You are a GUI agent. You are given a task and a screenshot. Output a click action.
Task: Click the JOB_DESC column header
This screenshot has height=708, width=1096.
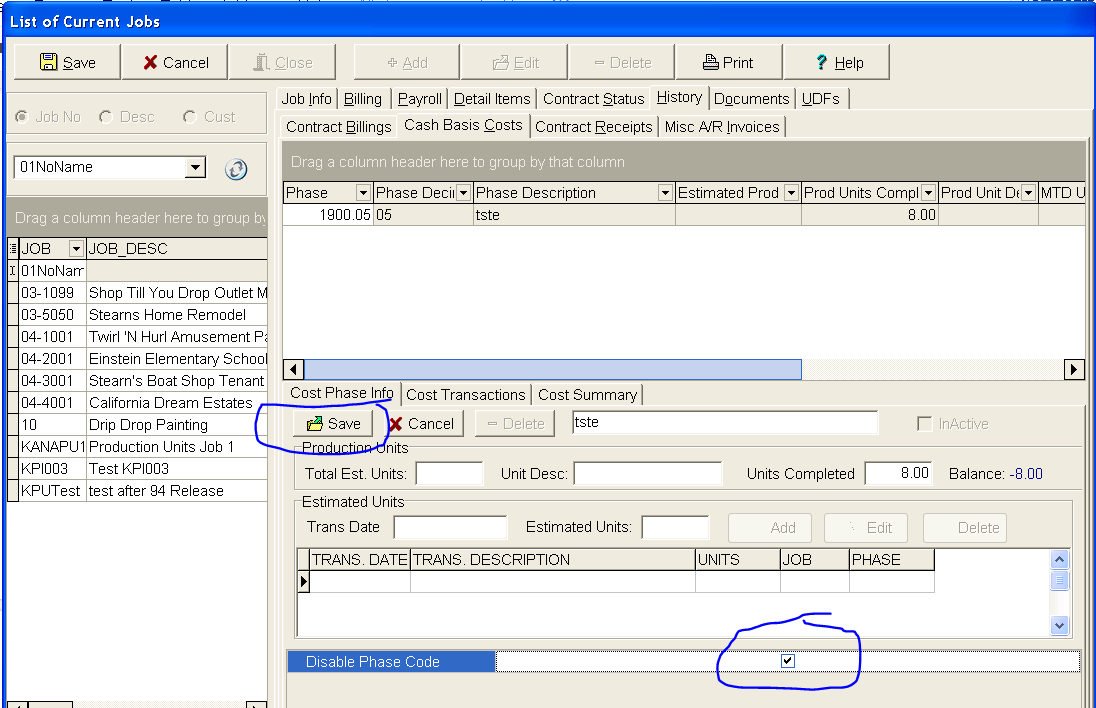[177, 248]
